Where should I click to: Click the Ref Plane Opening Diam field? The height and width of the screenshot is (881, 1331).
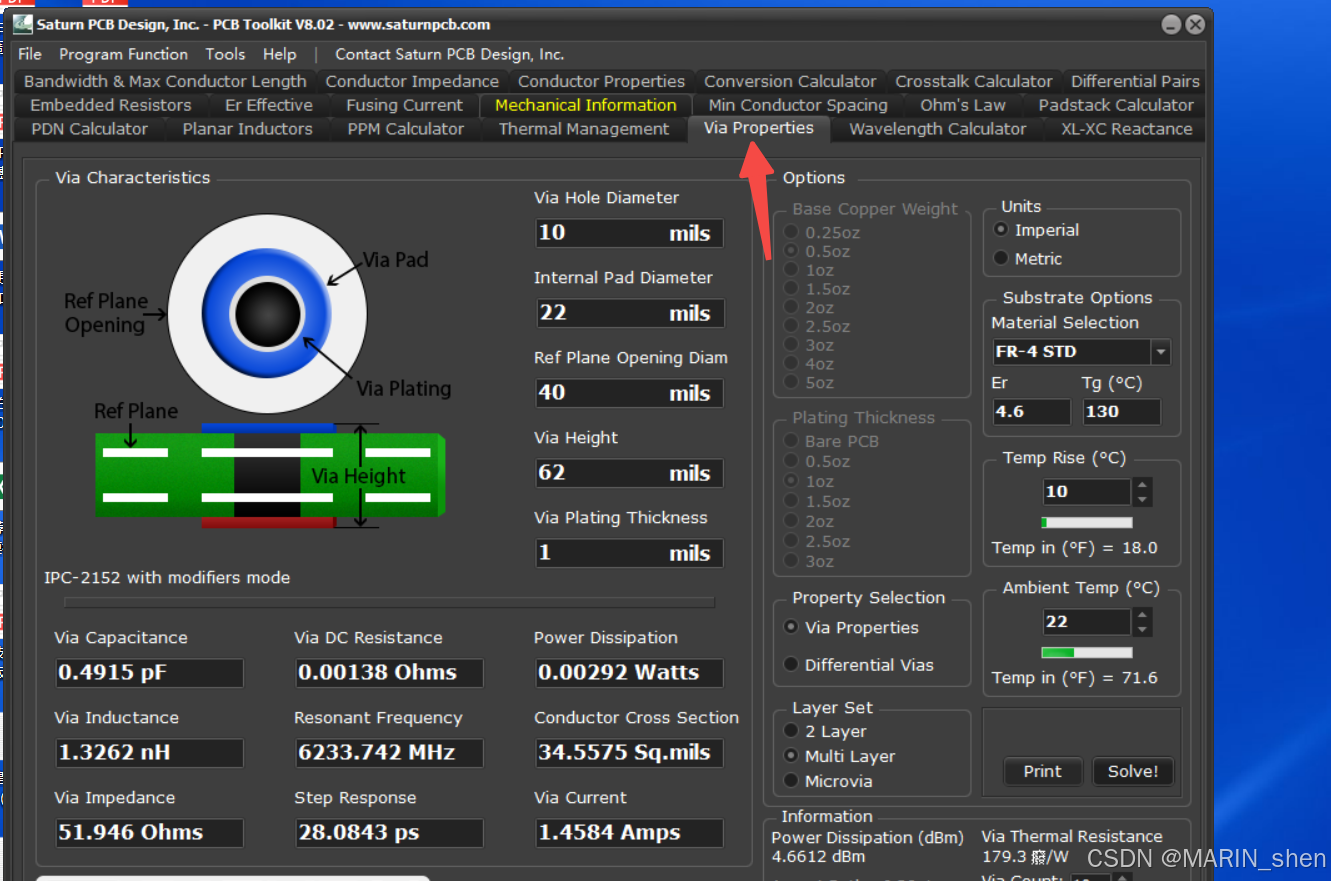[629, 393]
